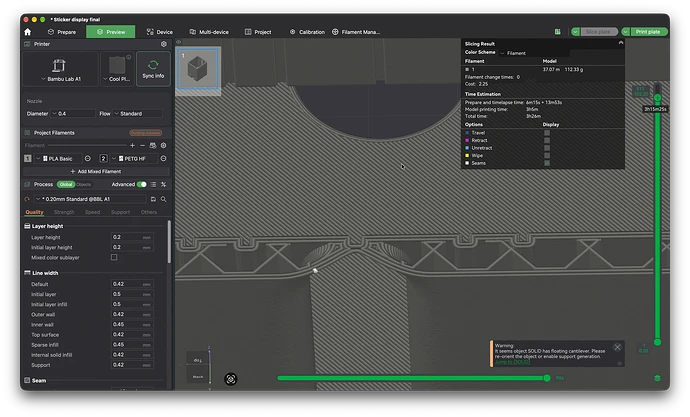Screen dimensions: 690x417
Task: Show Wipe moves in display
Action: [x=547, y=155]
